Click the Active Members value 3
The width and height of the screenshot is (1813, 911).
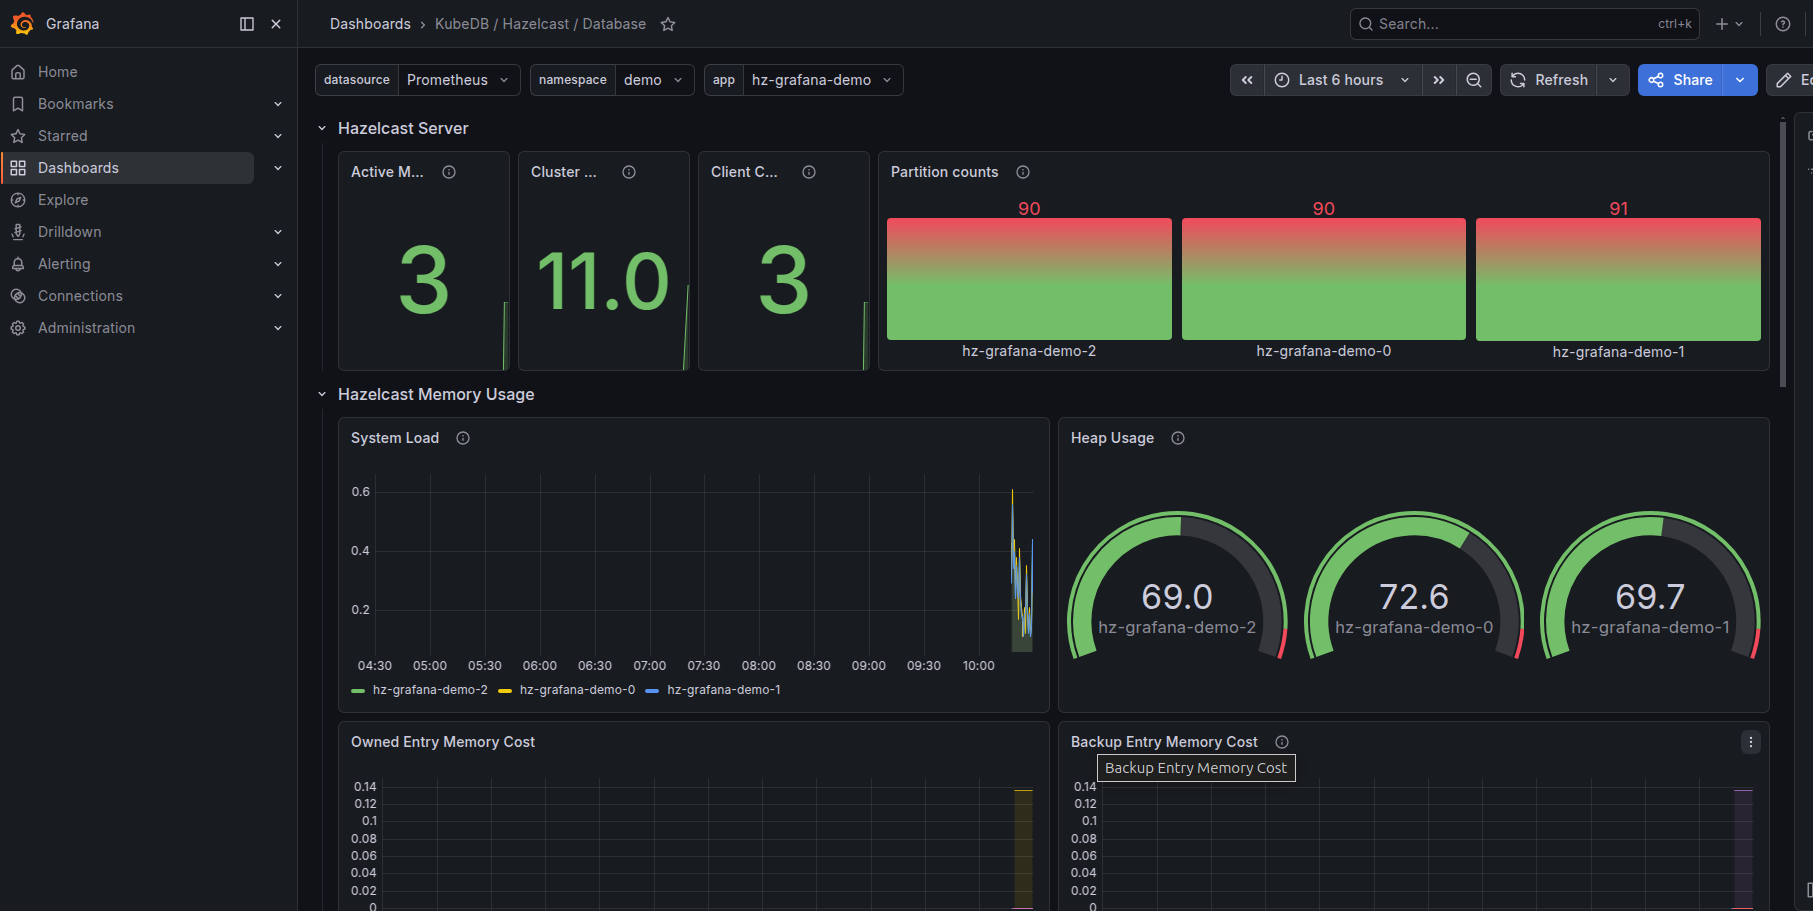pos(424,281)
